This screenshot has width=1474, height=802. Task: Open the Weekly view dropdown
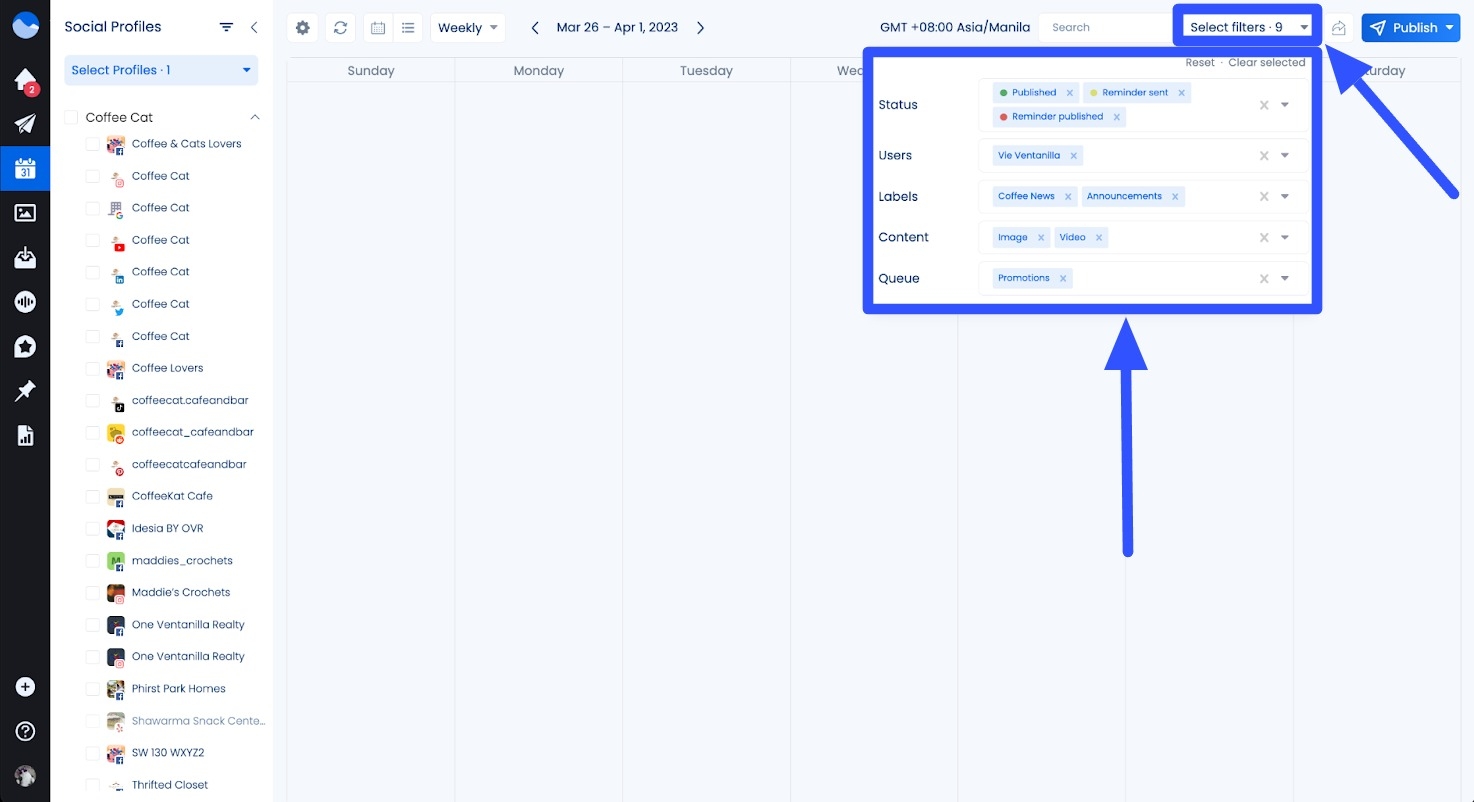click(x=466, y=27)
